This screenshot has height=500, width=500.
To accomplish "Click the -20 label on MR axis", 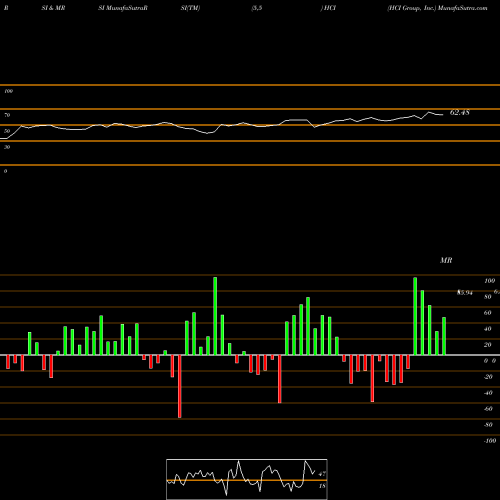I will 488,377.
